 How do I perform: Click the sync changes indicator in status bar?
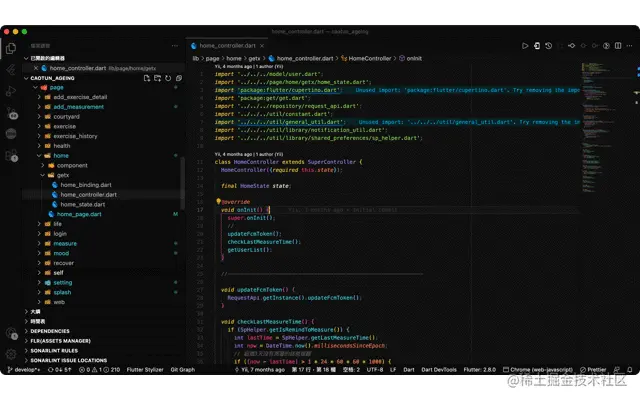pyautogui.click(x=60, y=369)
